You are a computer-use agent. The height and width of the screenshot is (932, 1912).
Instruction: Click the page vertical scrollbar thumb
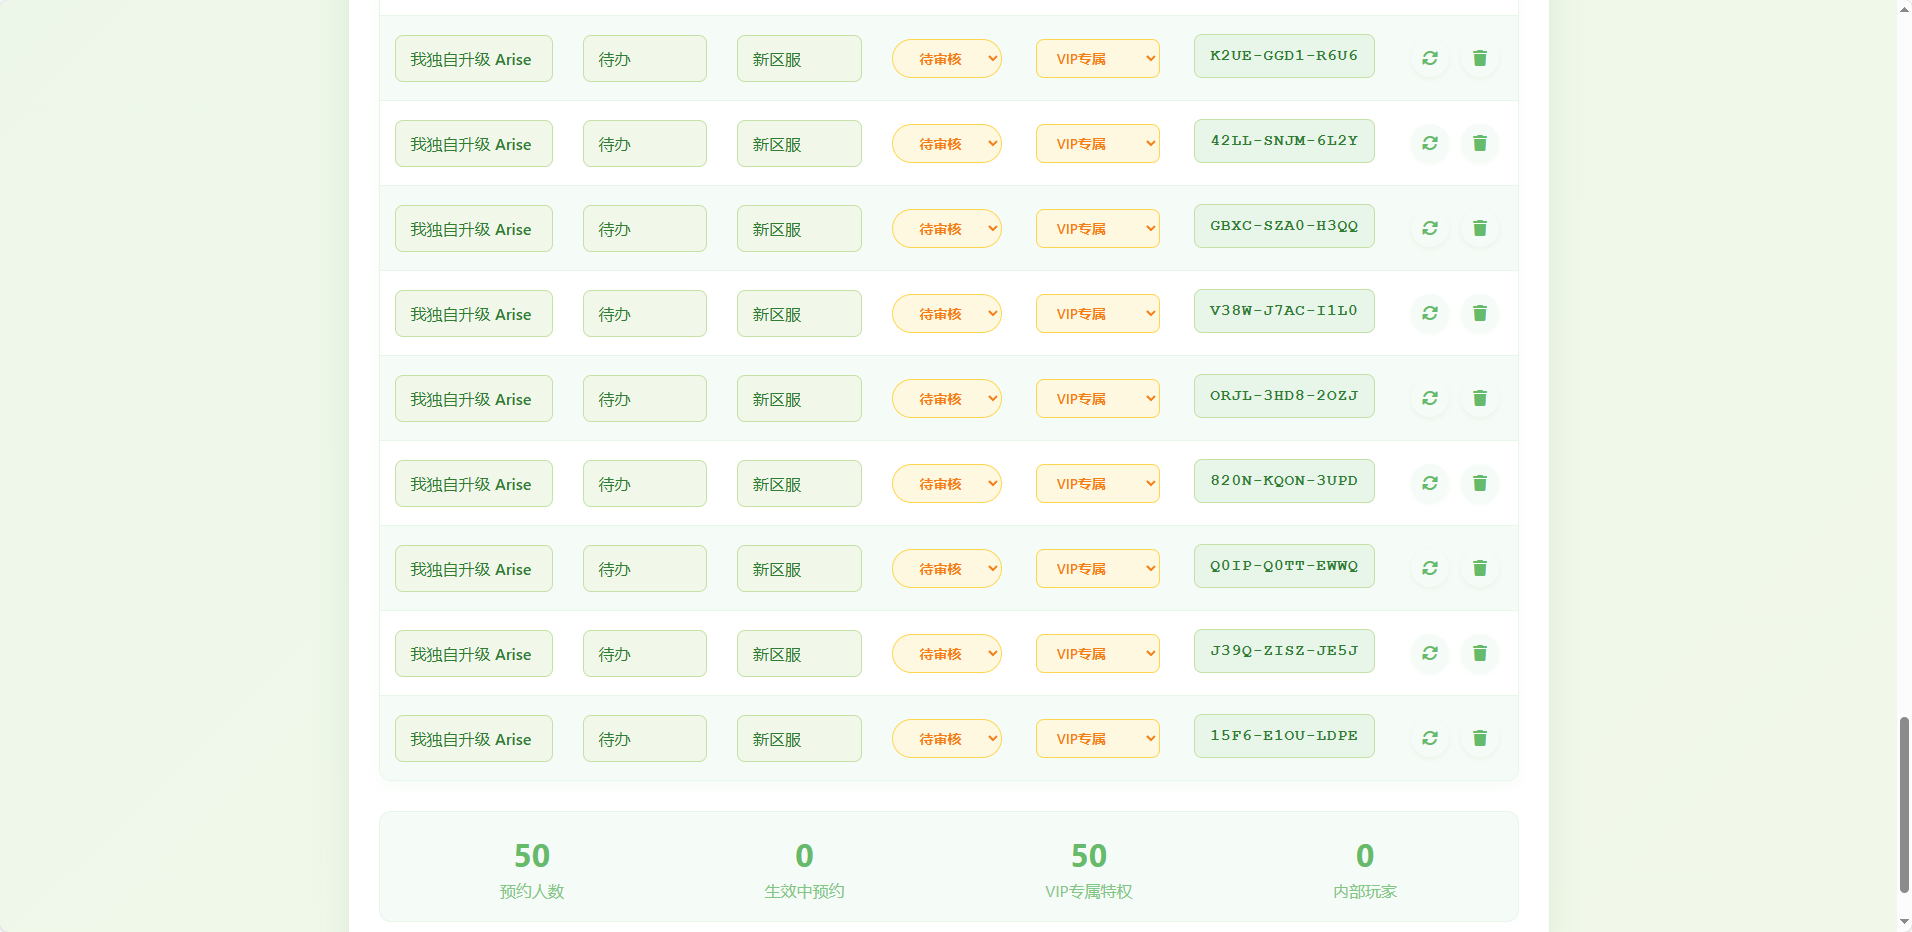point(1904,804)
